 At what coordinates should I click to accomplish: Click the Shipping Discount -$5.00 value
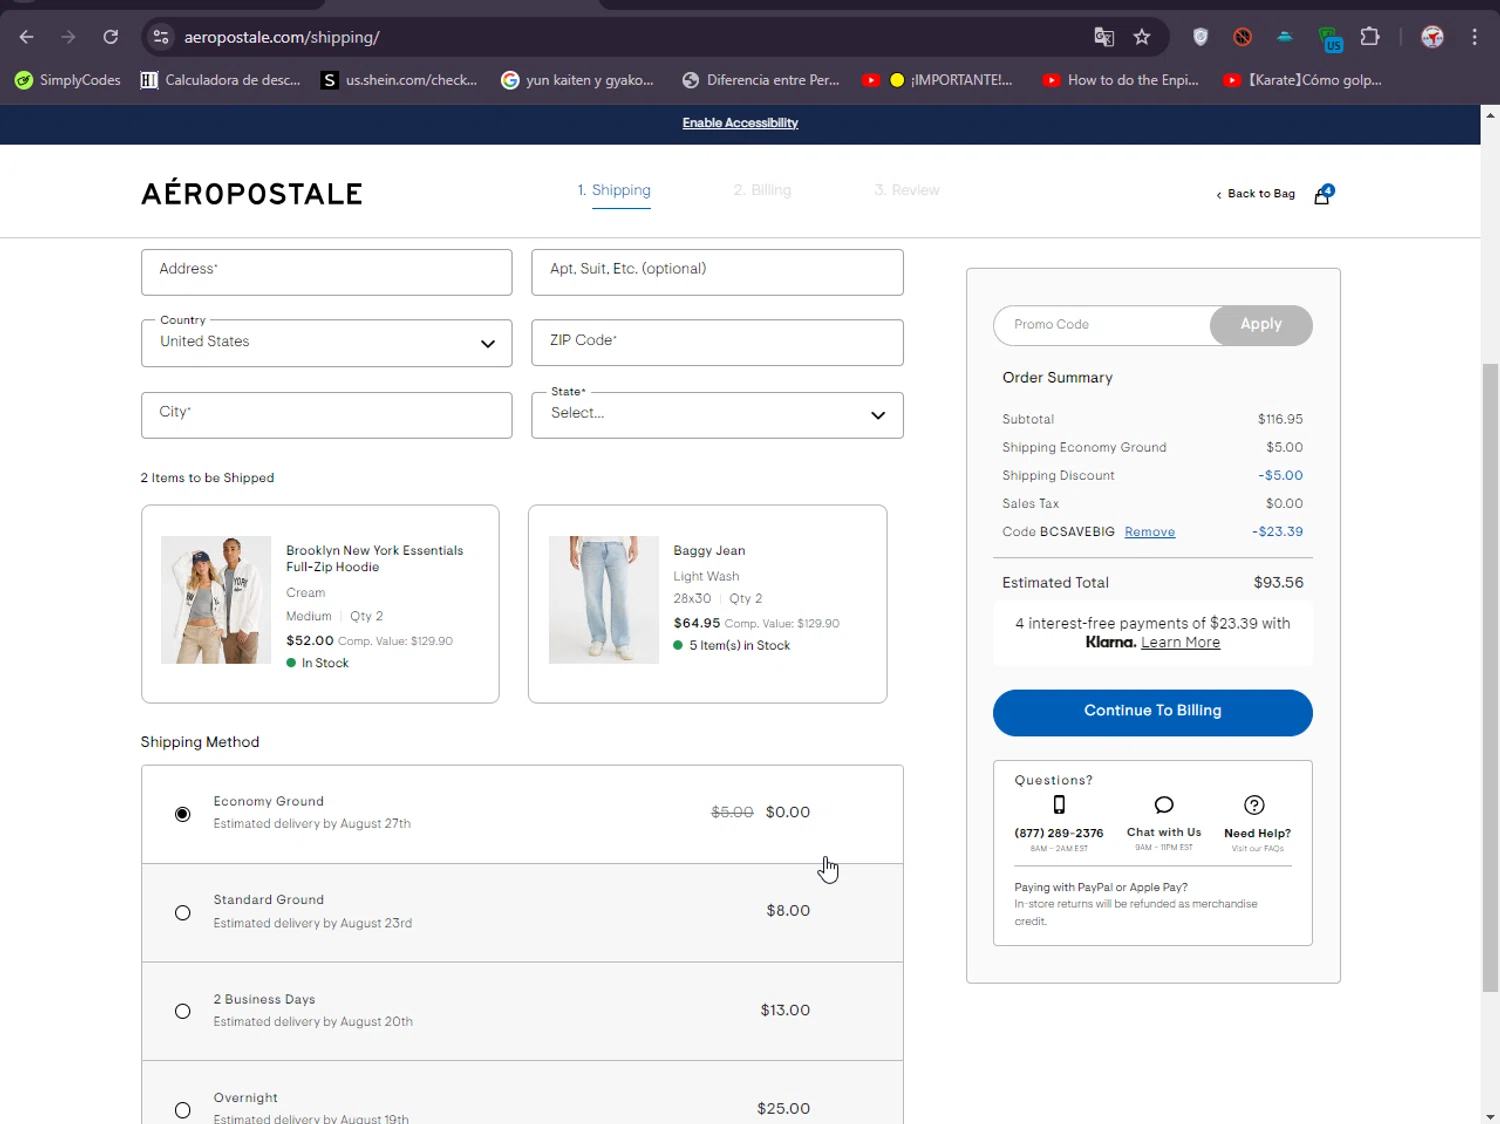[x=1280, y=476]
